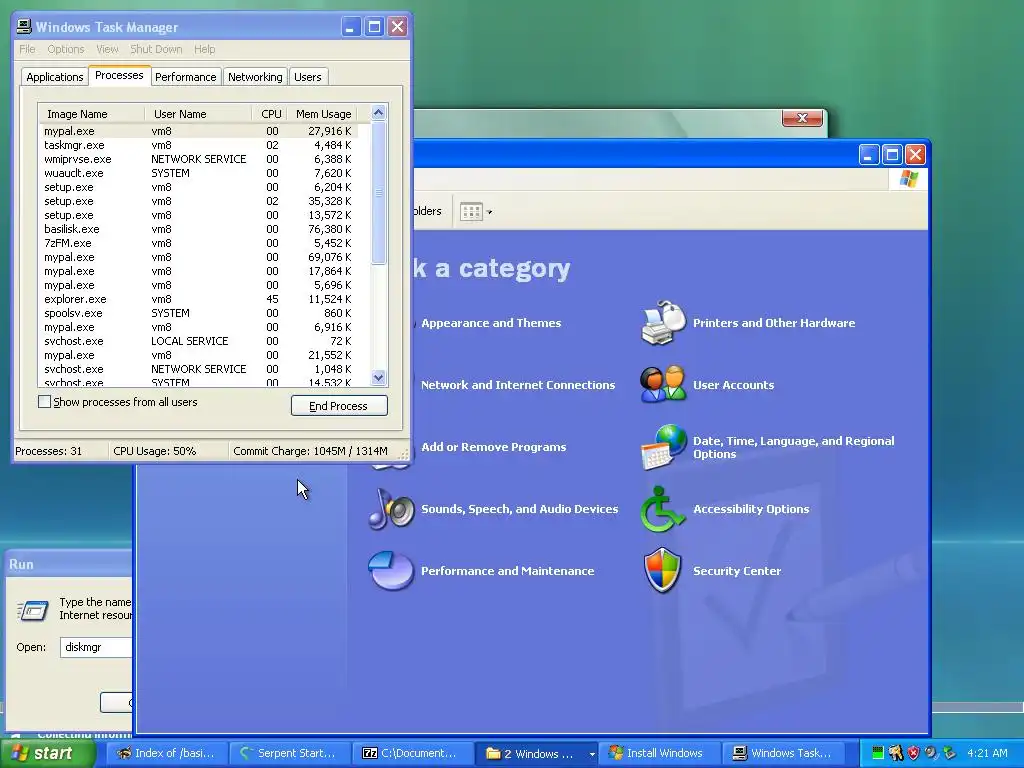Open Printers and Other Hardware category icon
The height and width of the screenshot is (768, 1024).
click(x=663, y=323)
